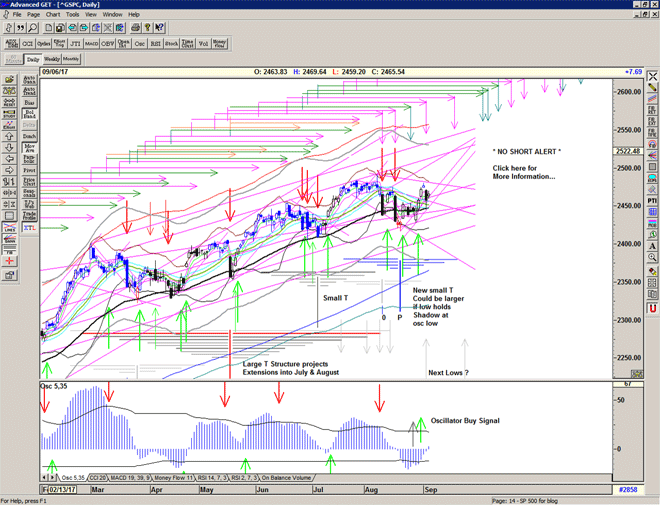Open the Window menu
The height and width of the screenshot is (505, 660).
click(x=112, y=15)
